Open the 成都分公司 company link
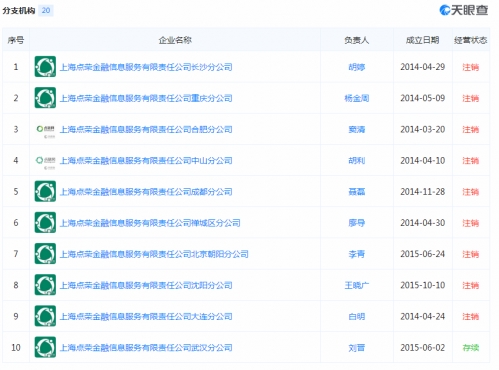Viewport: 499px width, 370px height. coord(146,192)
